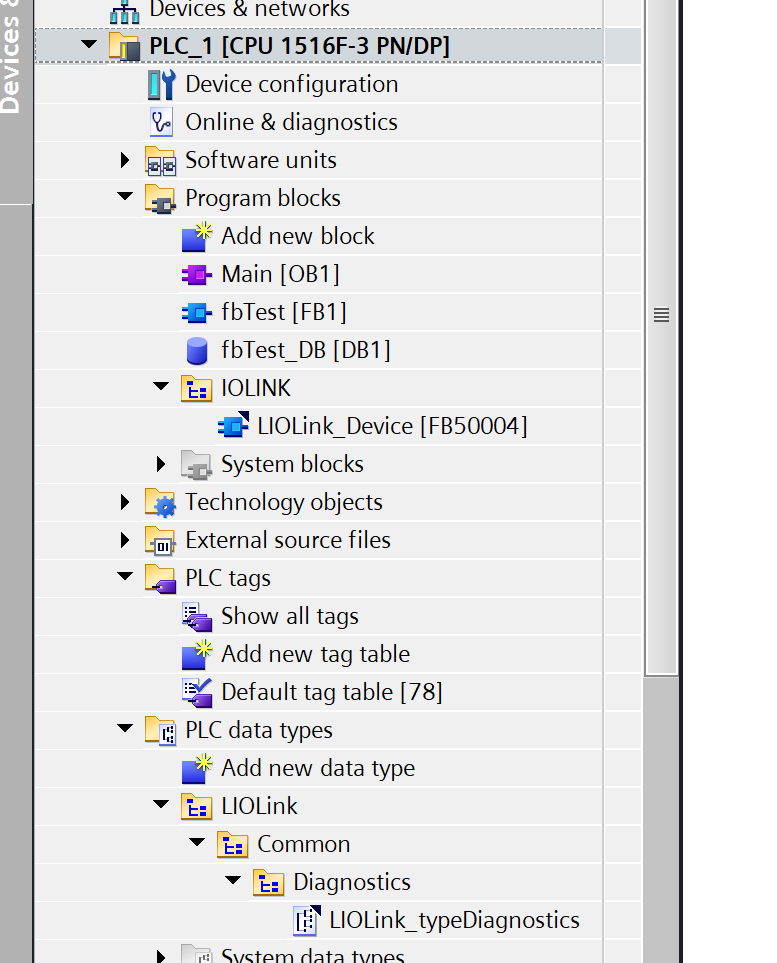
Task: Click the Show all tags icon
Action: [197, 617]
